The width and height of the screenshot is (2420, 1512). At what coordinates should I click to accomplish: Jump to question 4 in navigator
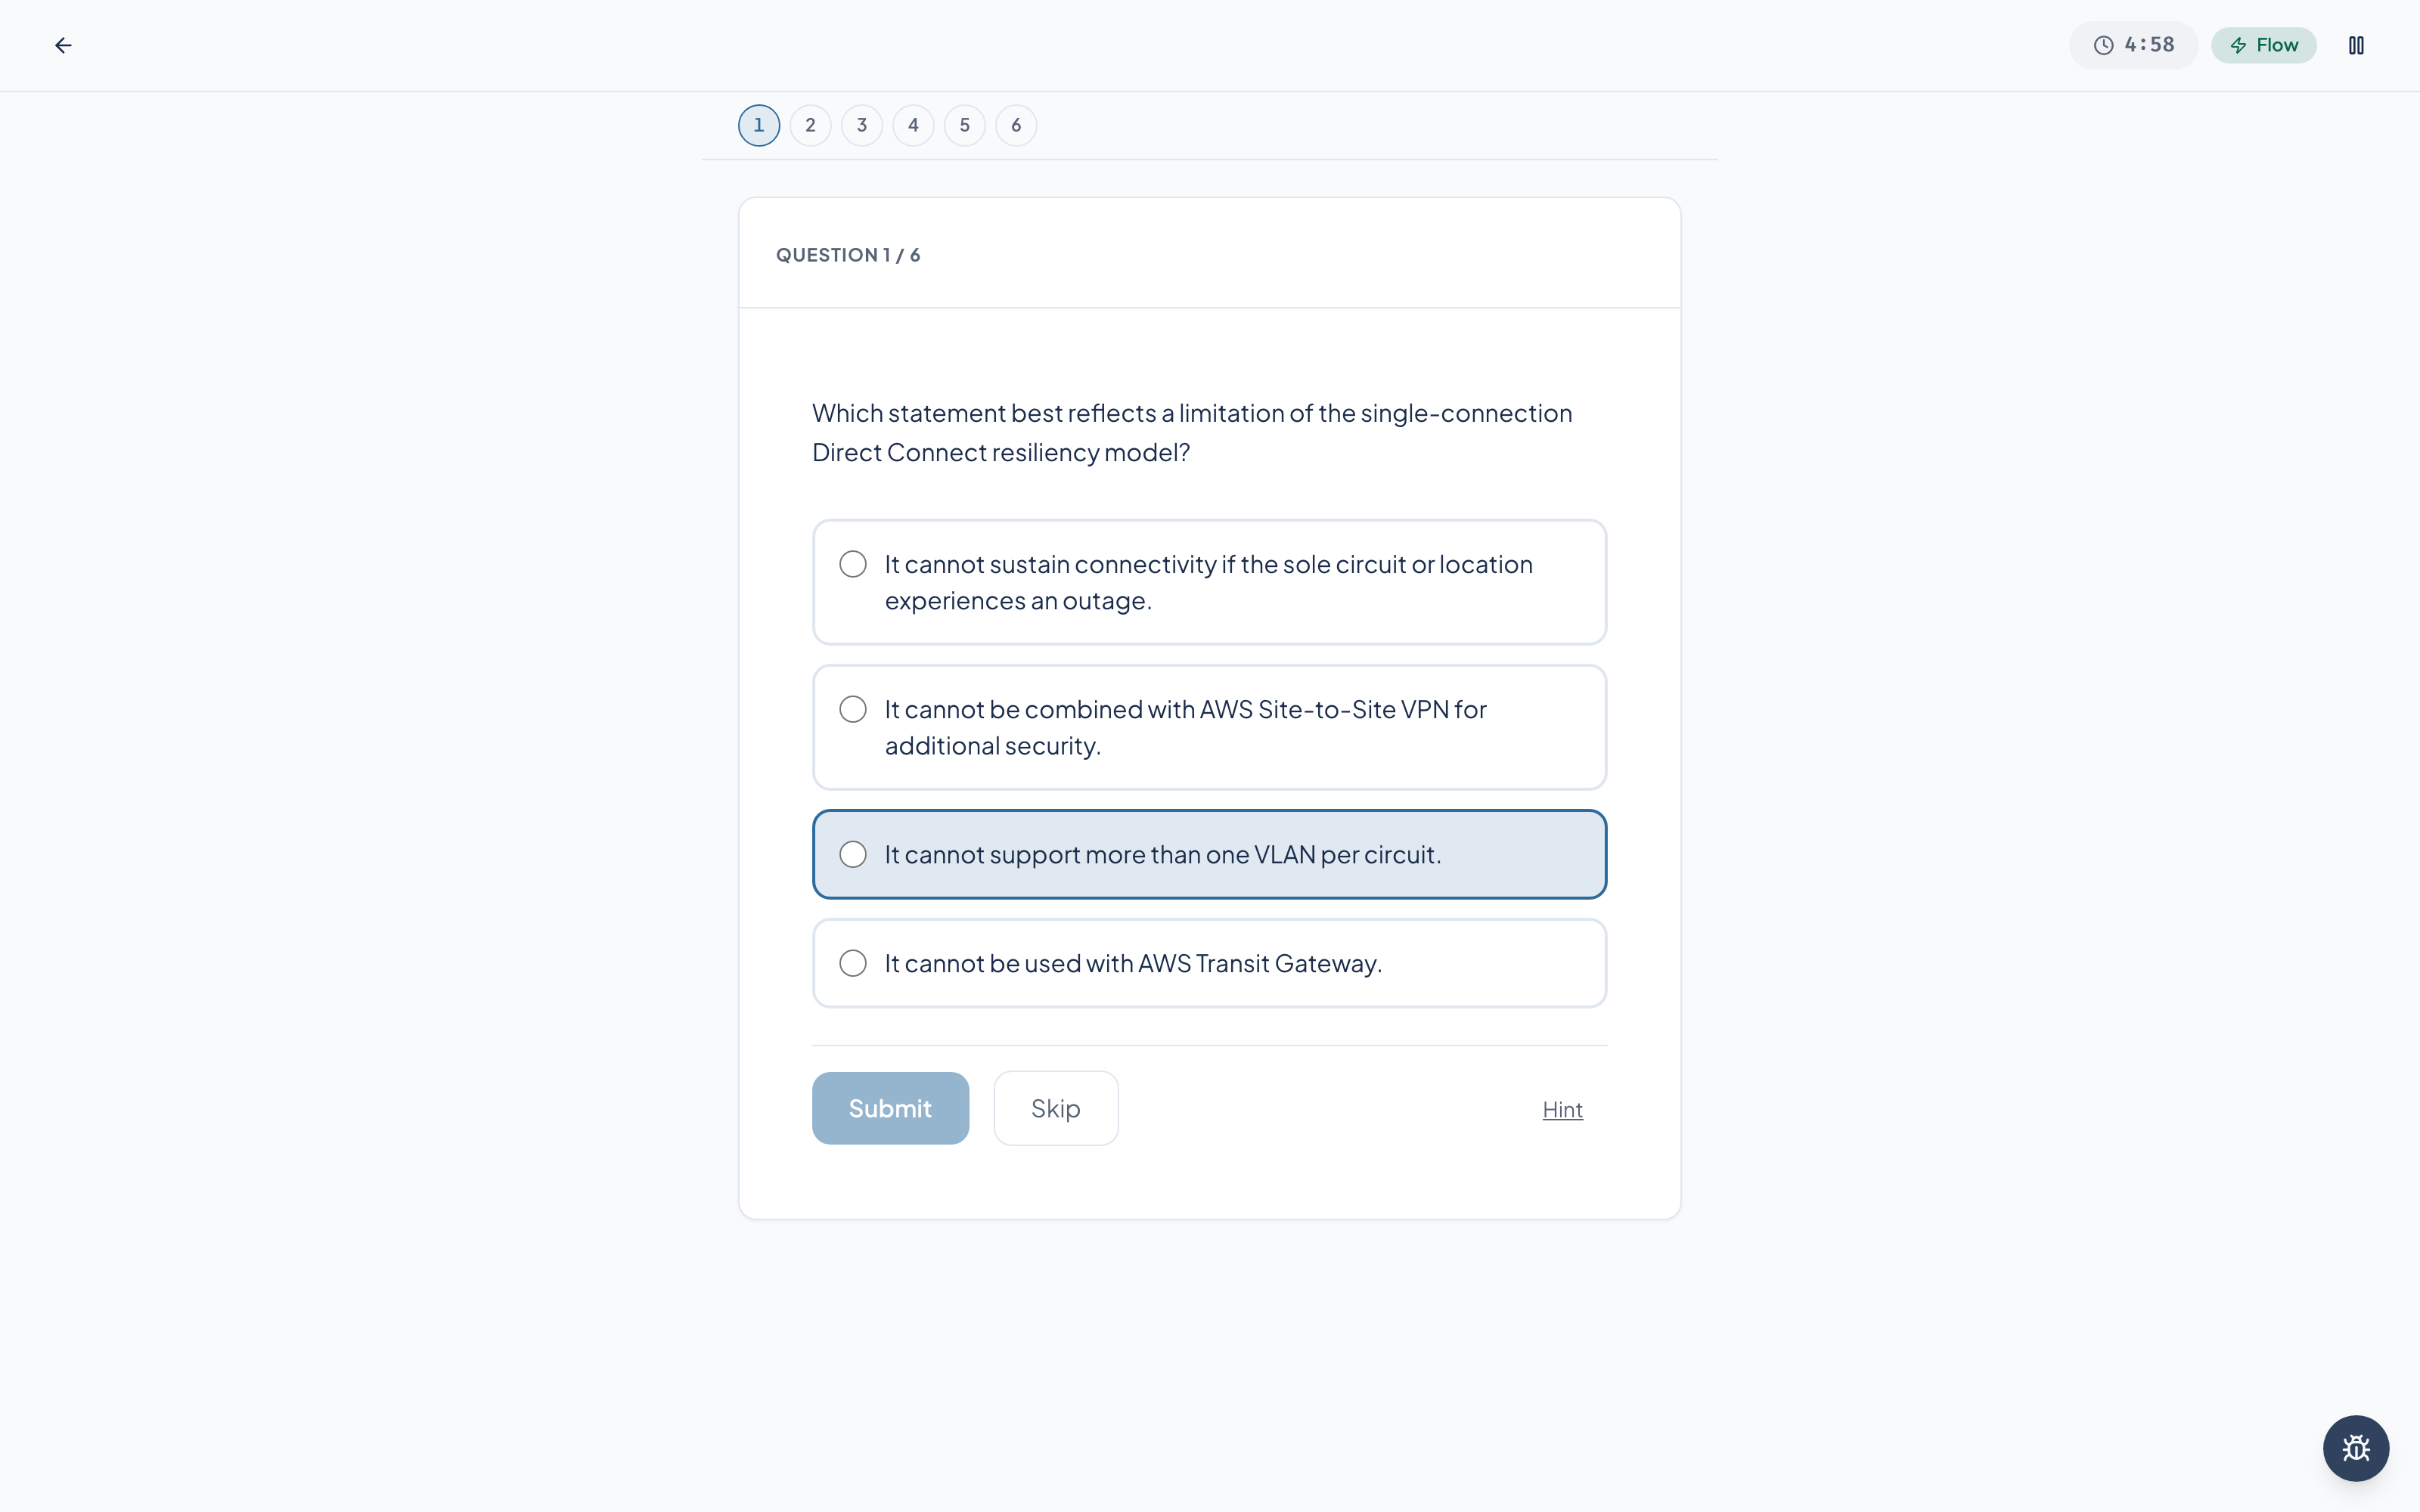pos(913,125)
